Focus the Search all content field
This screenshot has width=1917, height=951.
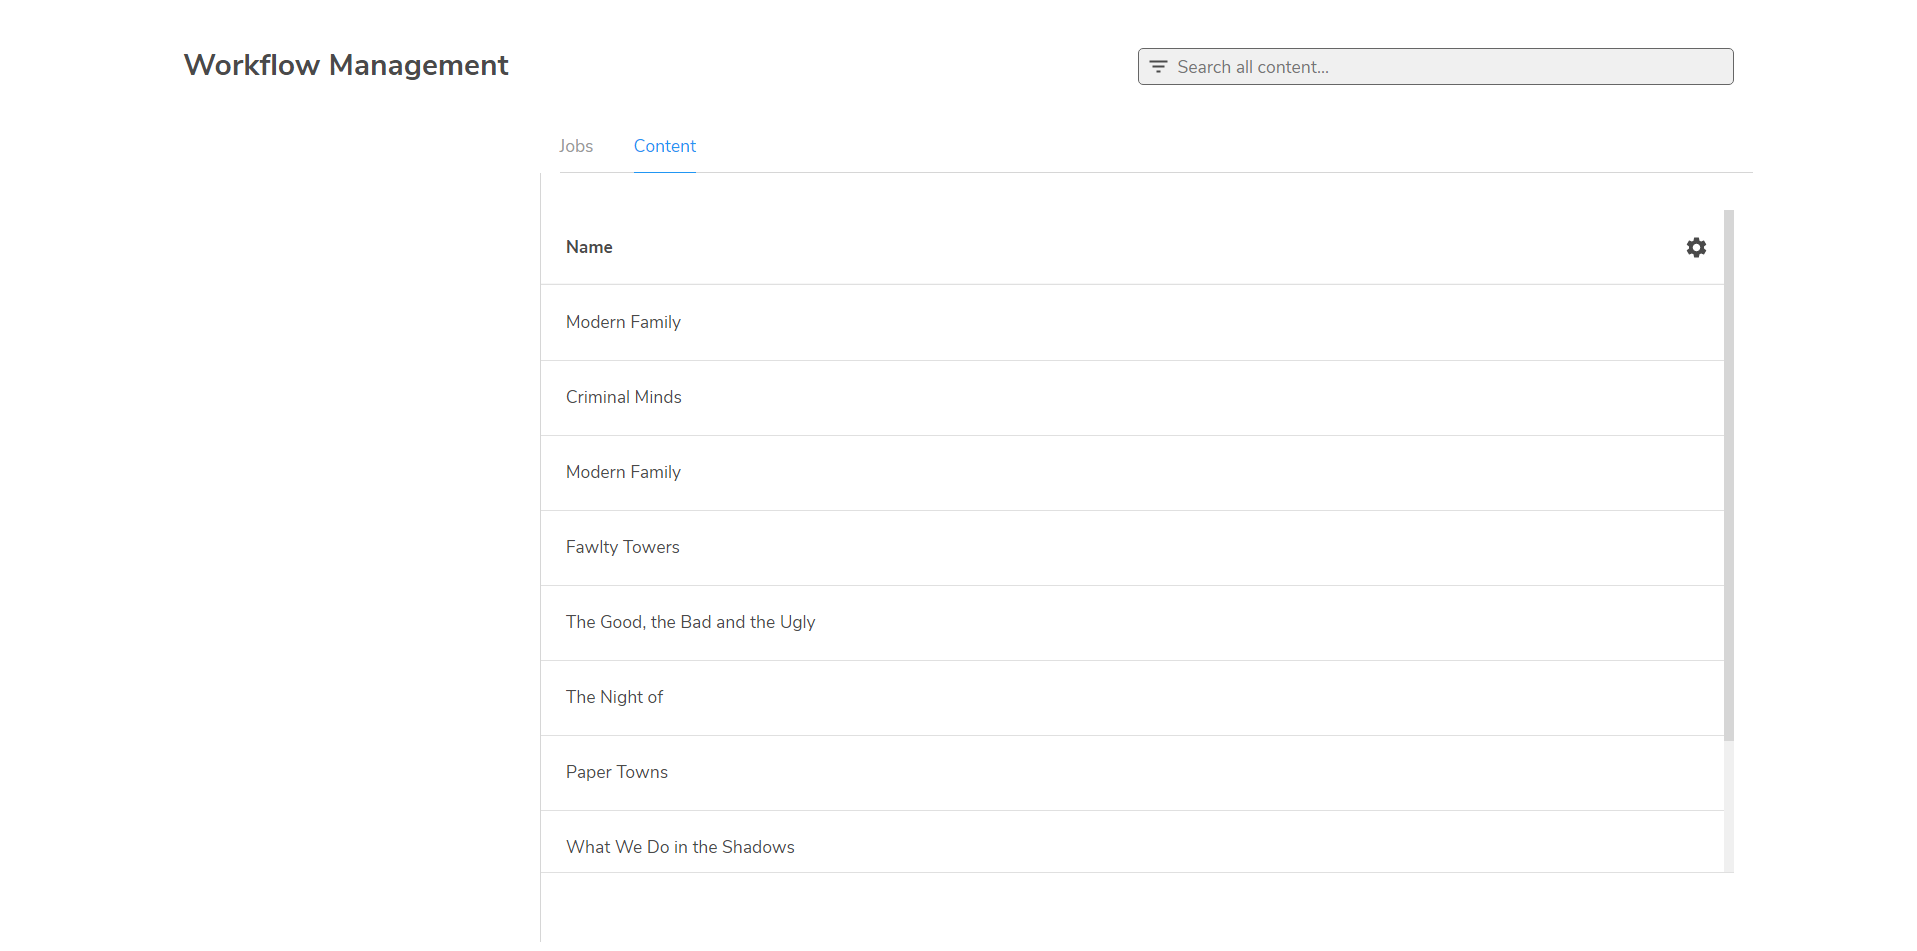pos(1450,67)
